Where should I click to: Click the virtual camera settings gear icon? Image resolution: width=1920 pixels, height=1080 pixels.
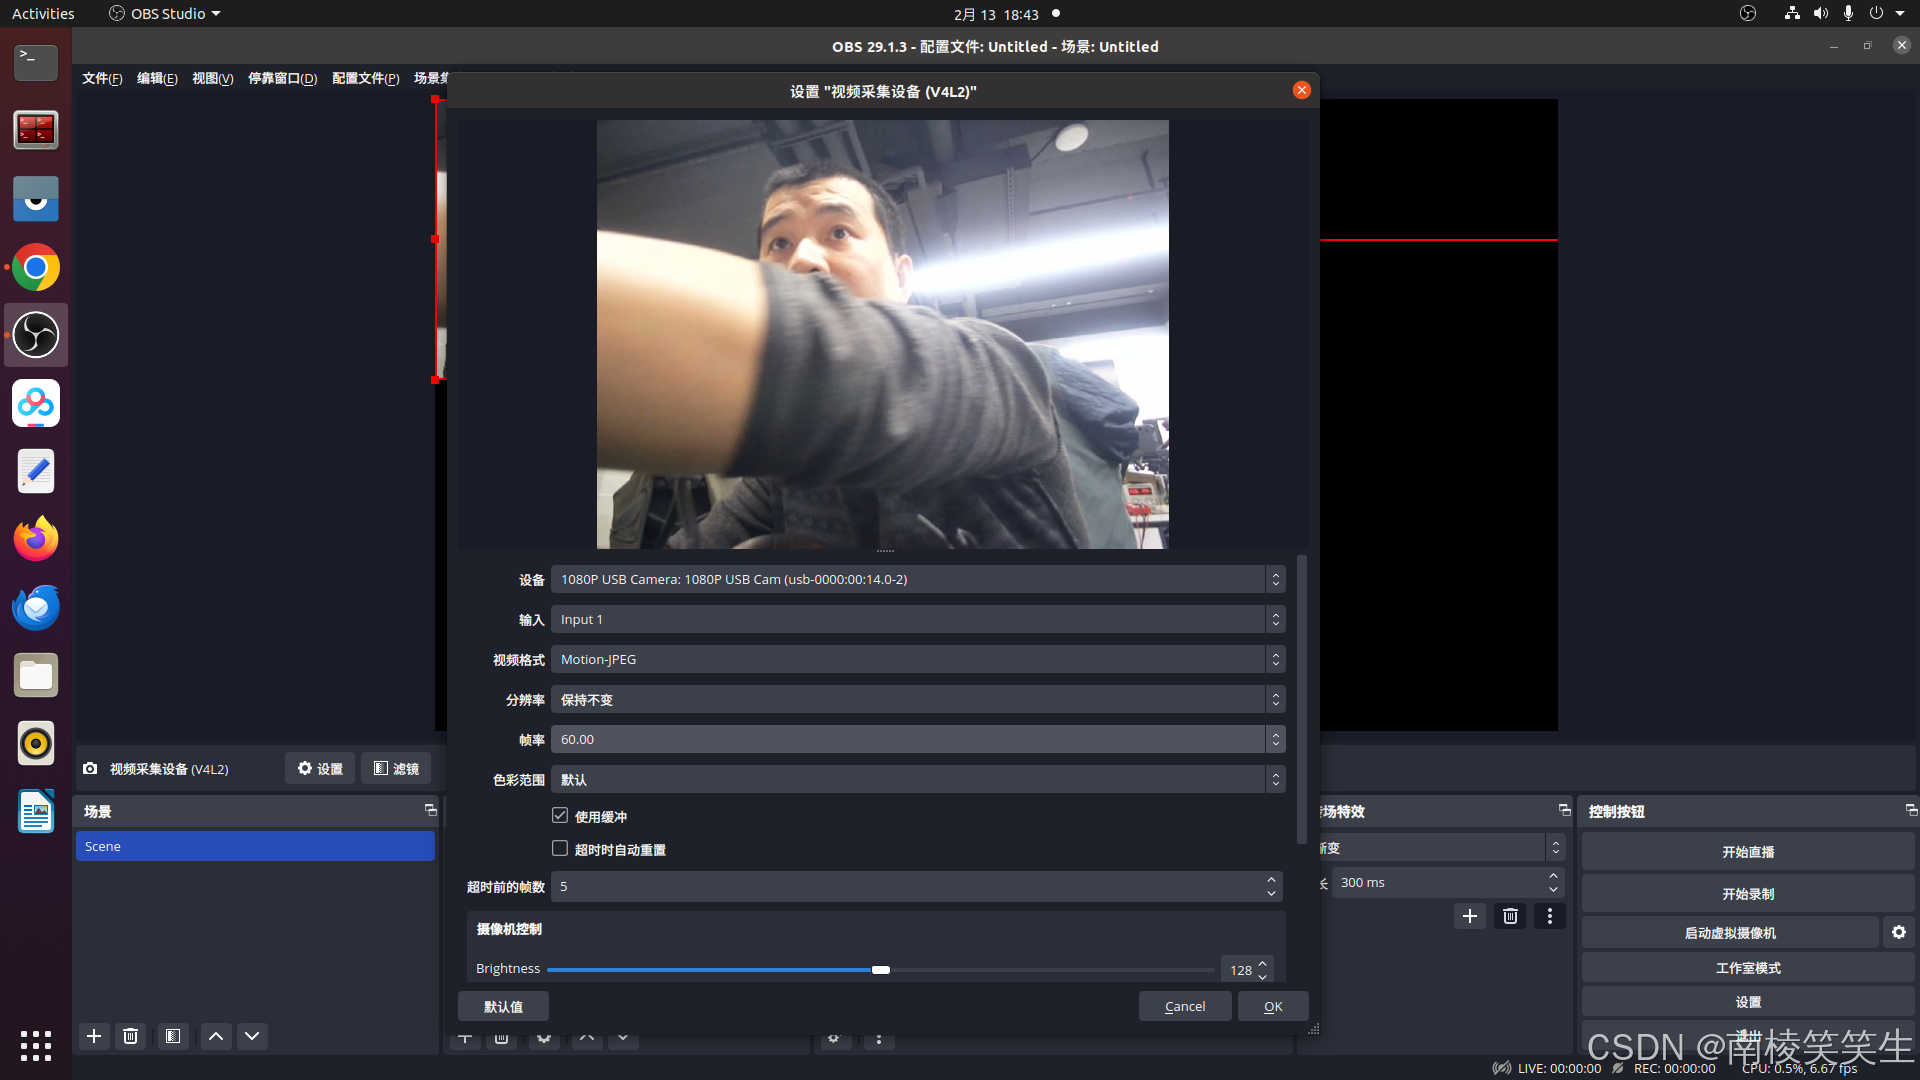[1898, 932]
